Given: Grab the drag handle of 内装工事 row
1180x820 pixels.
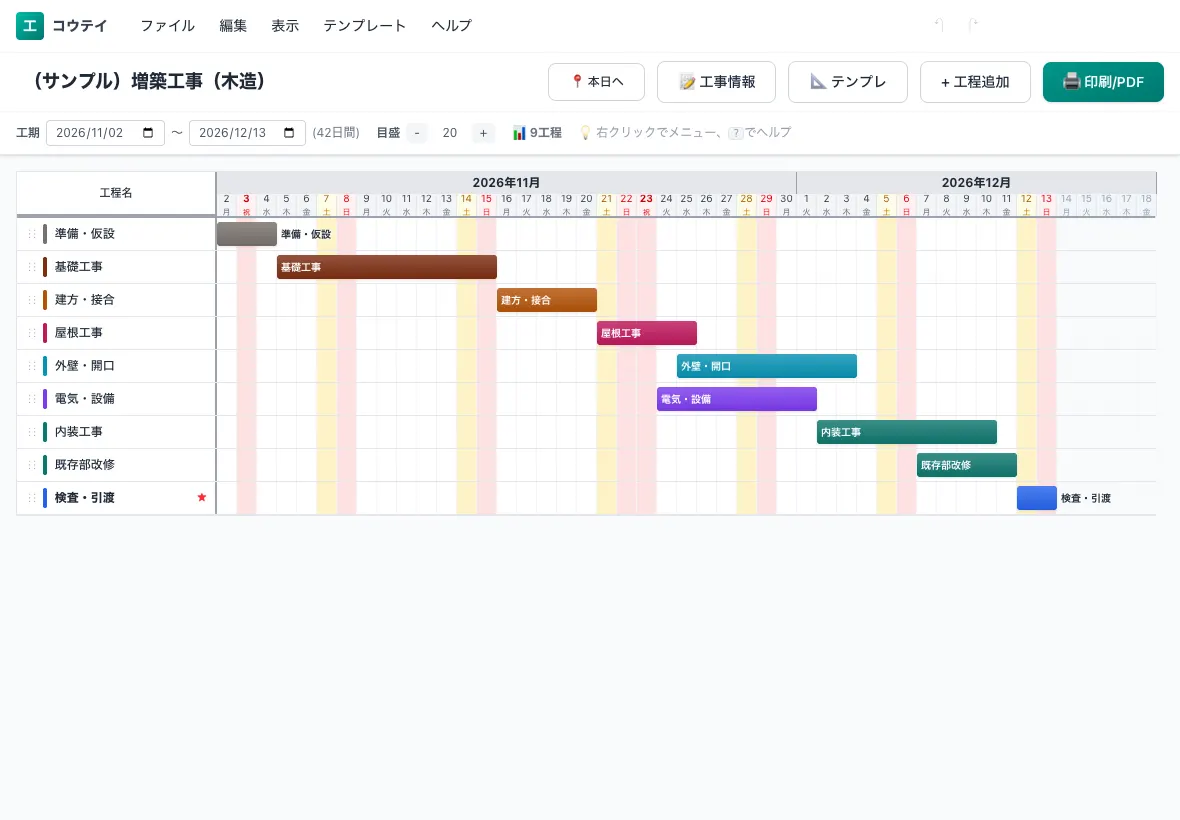Looking at the screenshot, I should tap(32, 432).
